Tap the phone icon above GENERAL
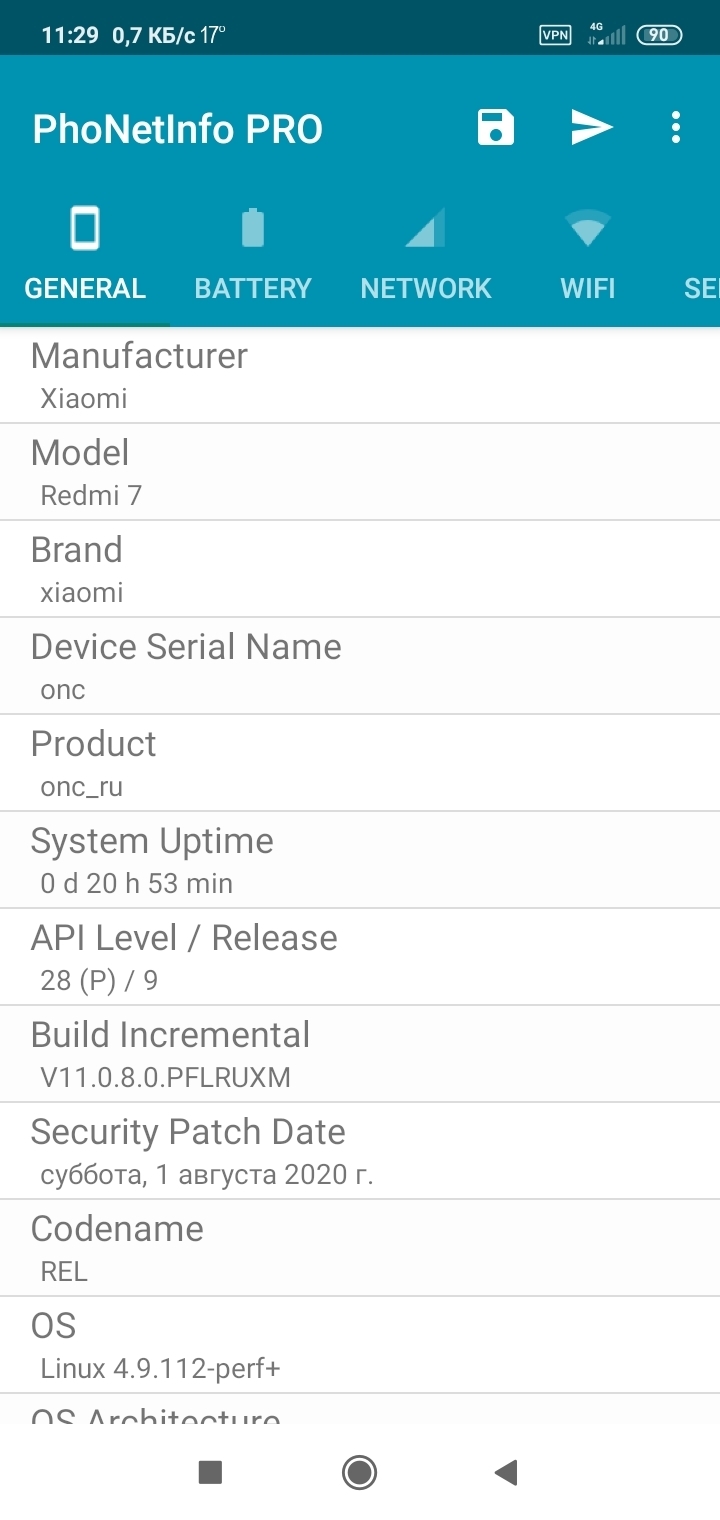This screenshot has width=720, height=1520. pyautogui.click(x=85, y=228)
